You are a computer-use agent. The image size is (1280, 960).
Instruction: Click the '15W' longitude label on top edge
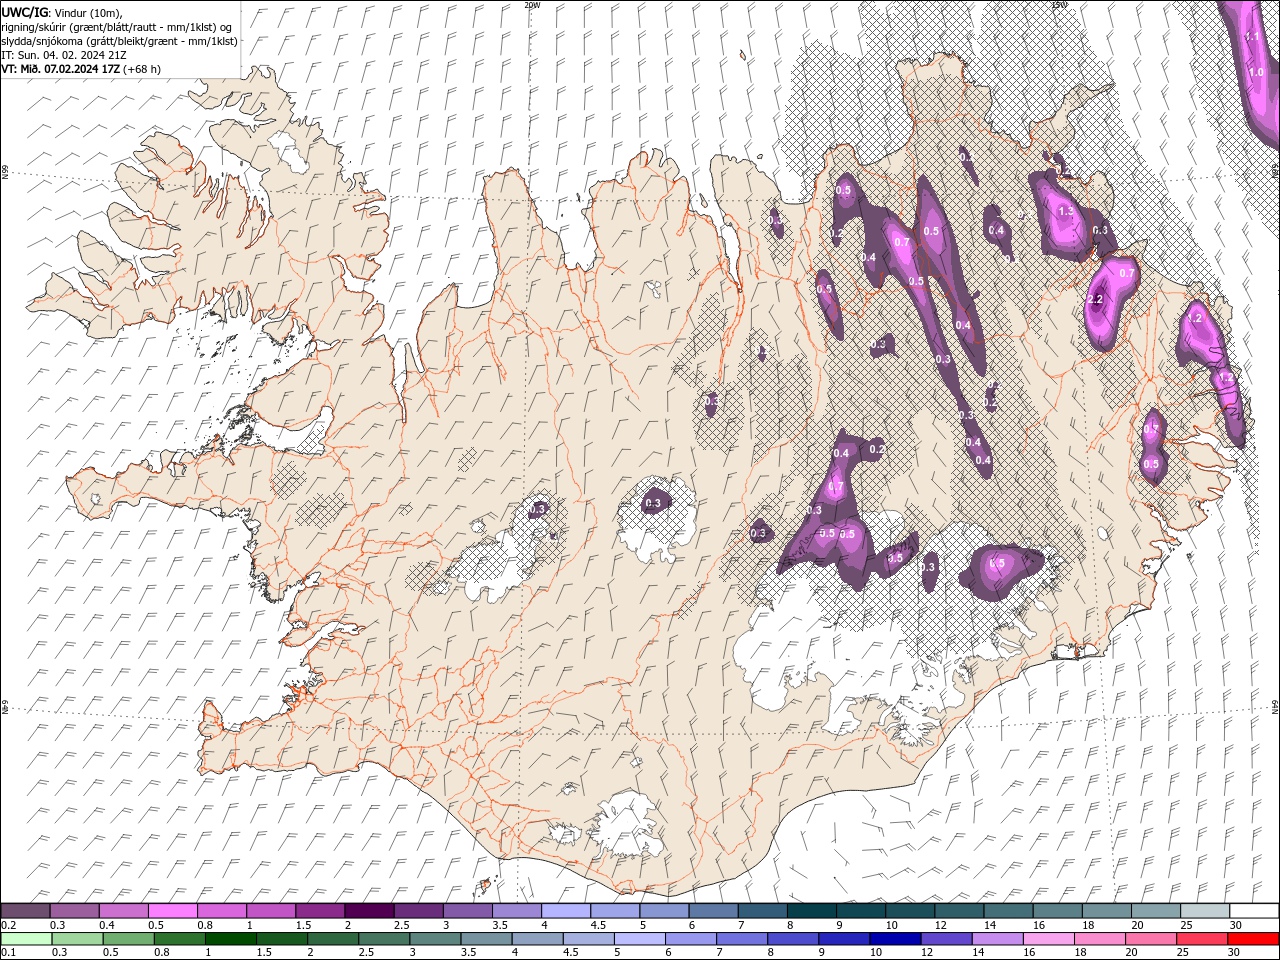1059,5
